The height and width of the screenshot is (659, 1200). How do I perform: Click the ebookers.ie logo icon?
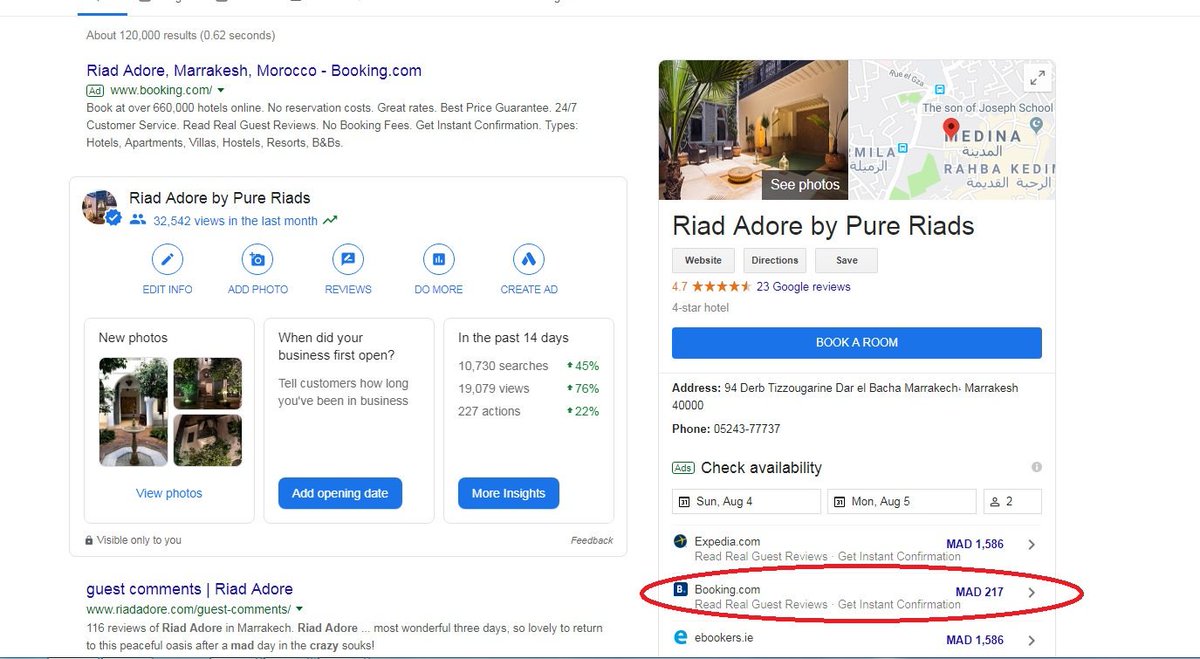pyautogui.click(x=681, y=637)
